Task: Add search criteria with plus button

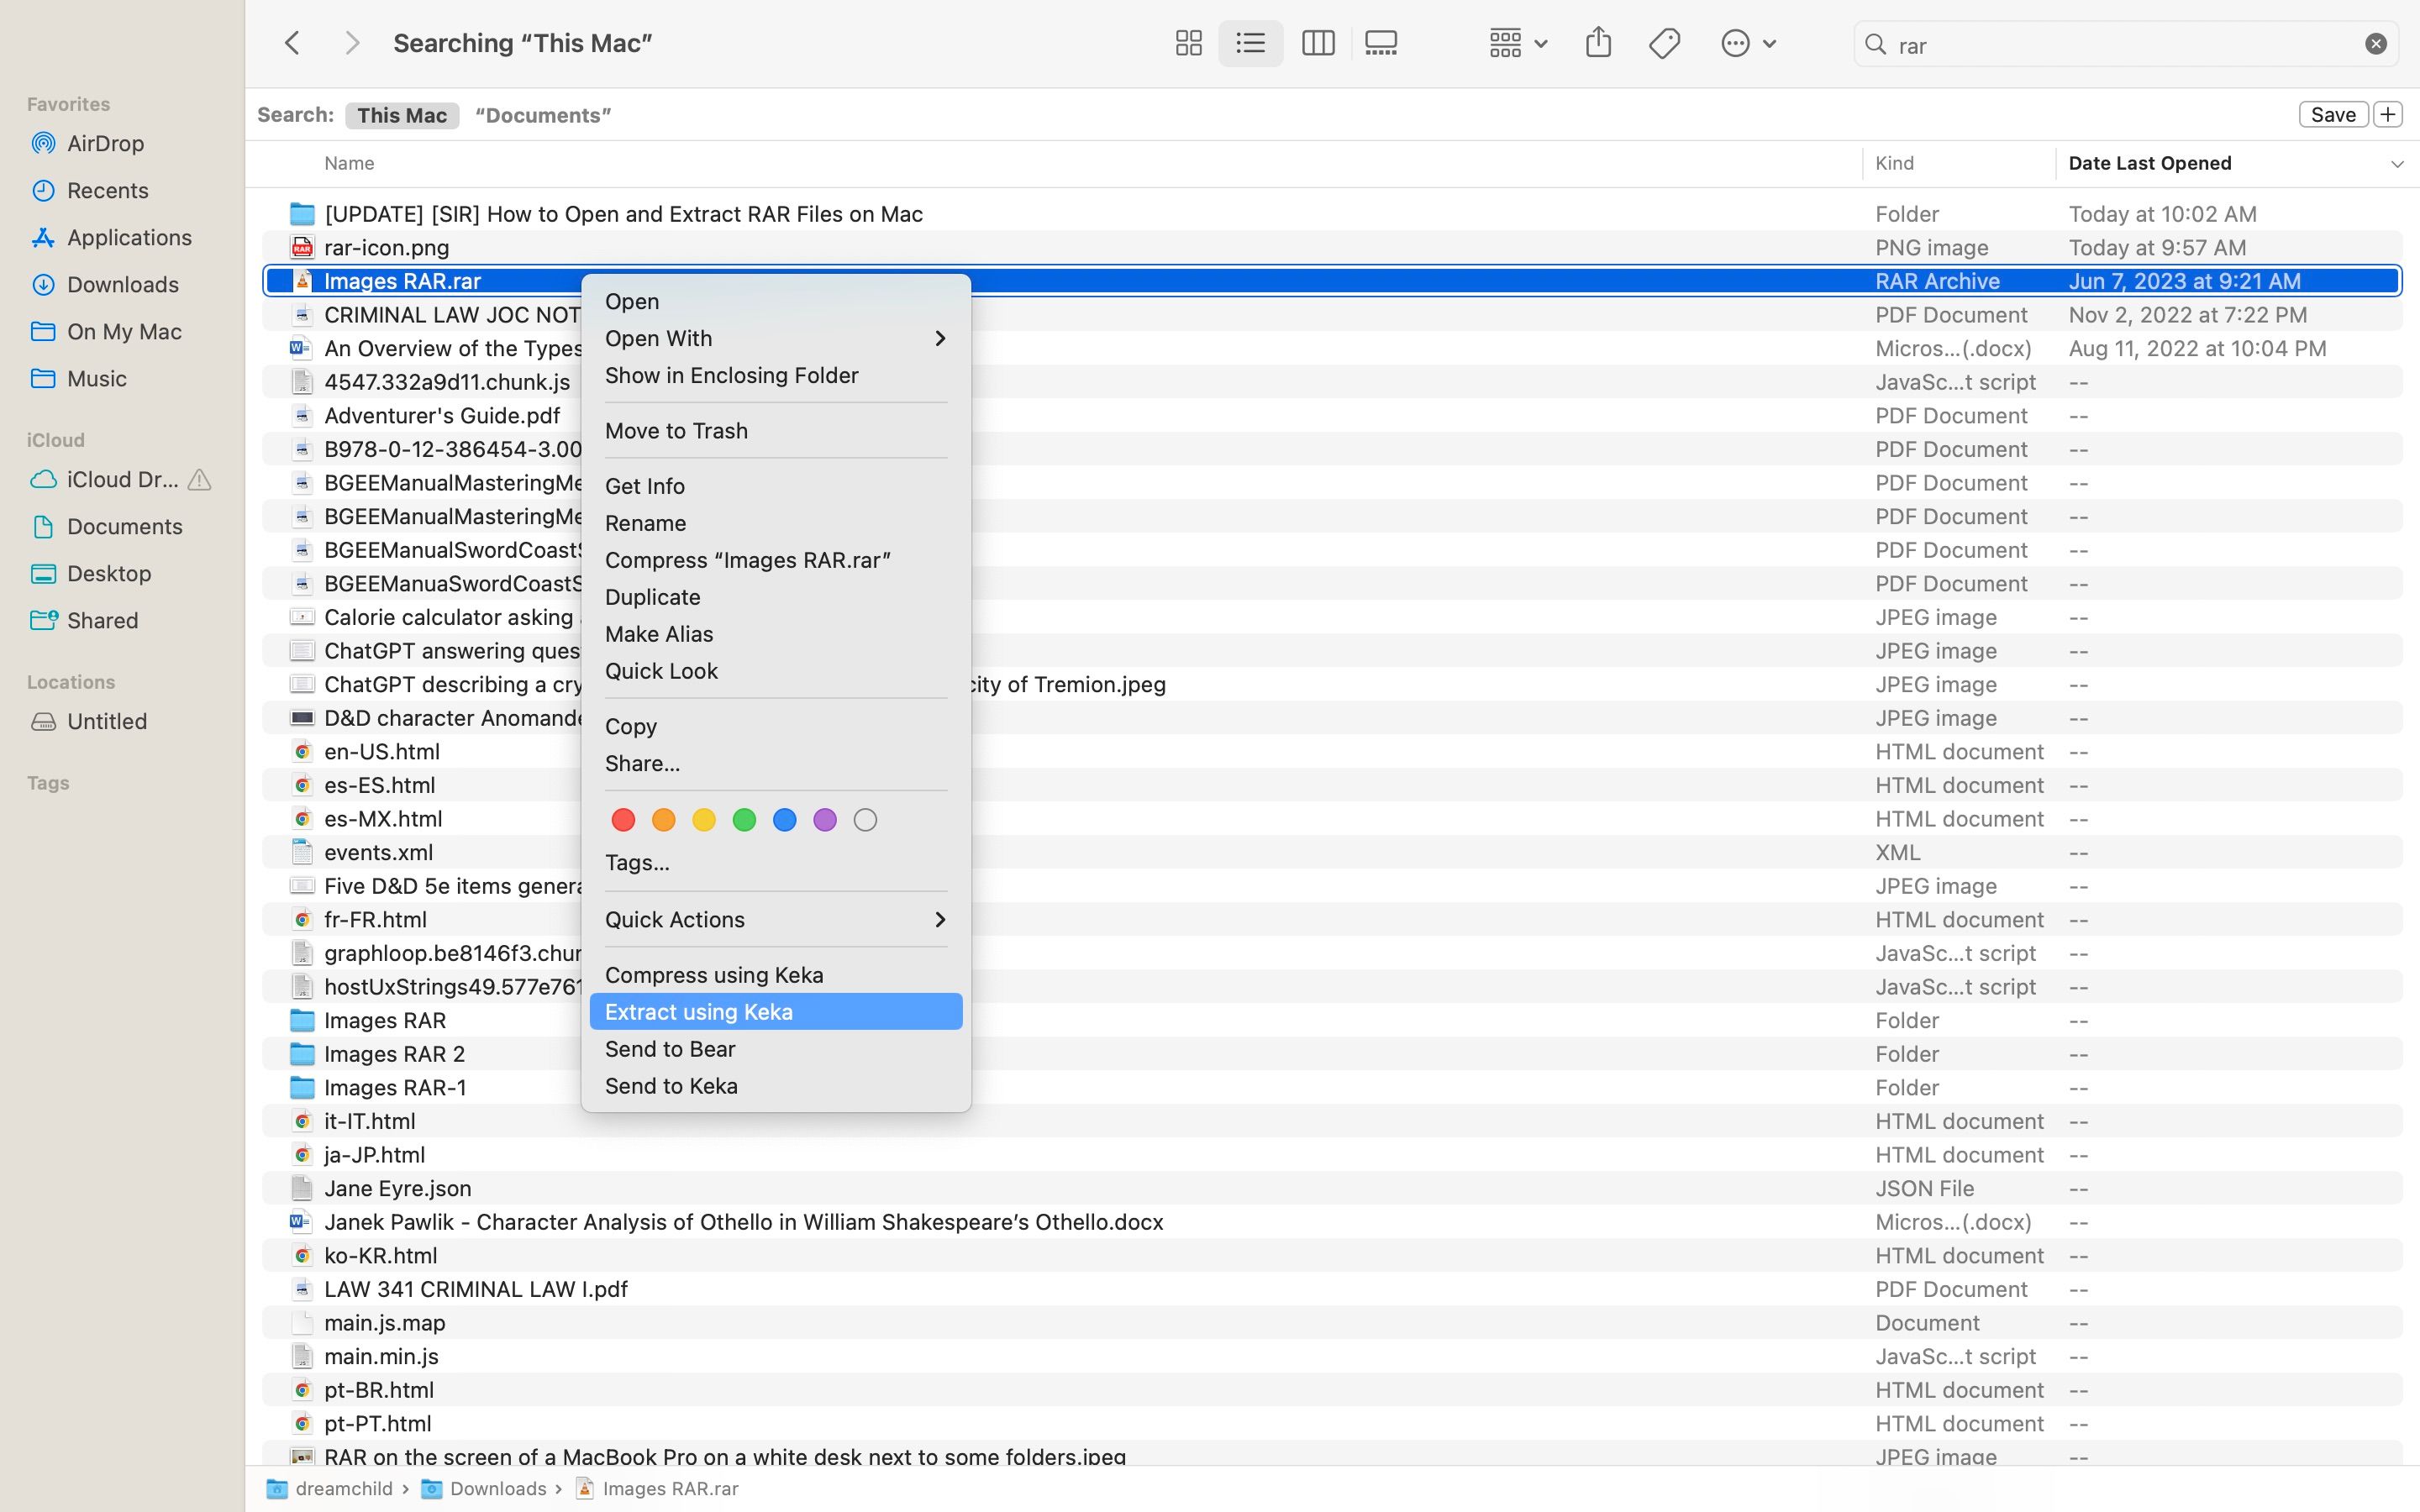Action: (2388, 114)
